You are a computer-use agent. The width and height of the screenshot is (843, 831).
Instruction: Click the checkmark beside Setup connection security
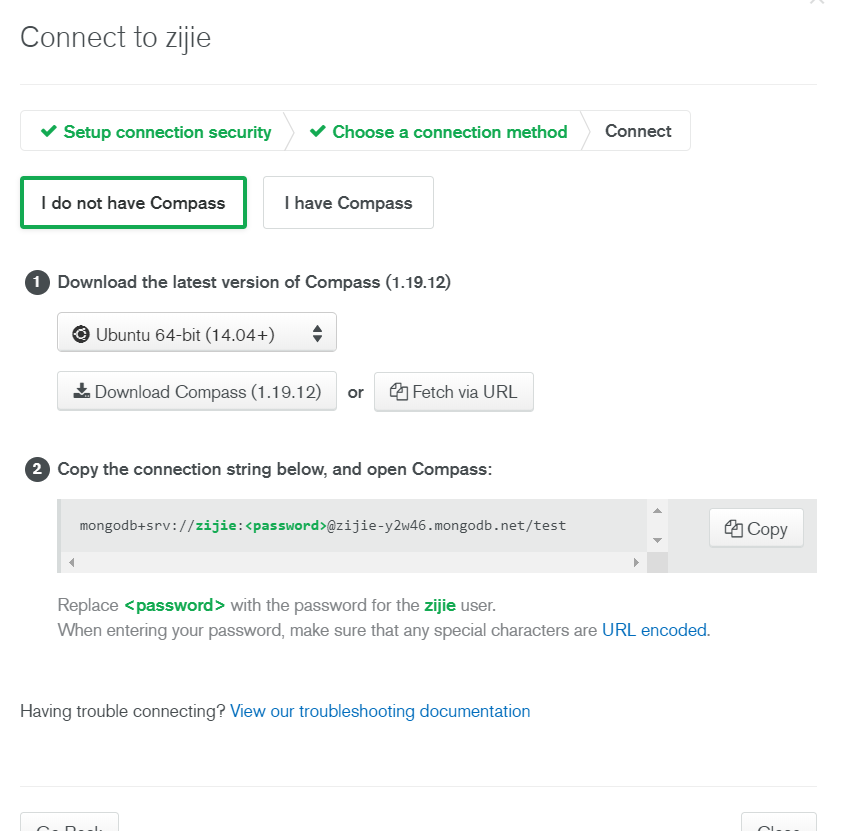49,131
